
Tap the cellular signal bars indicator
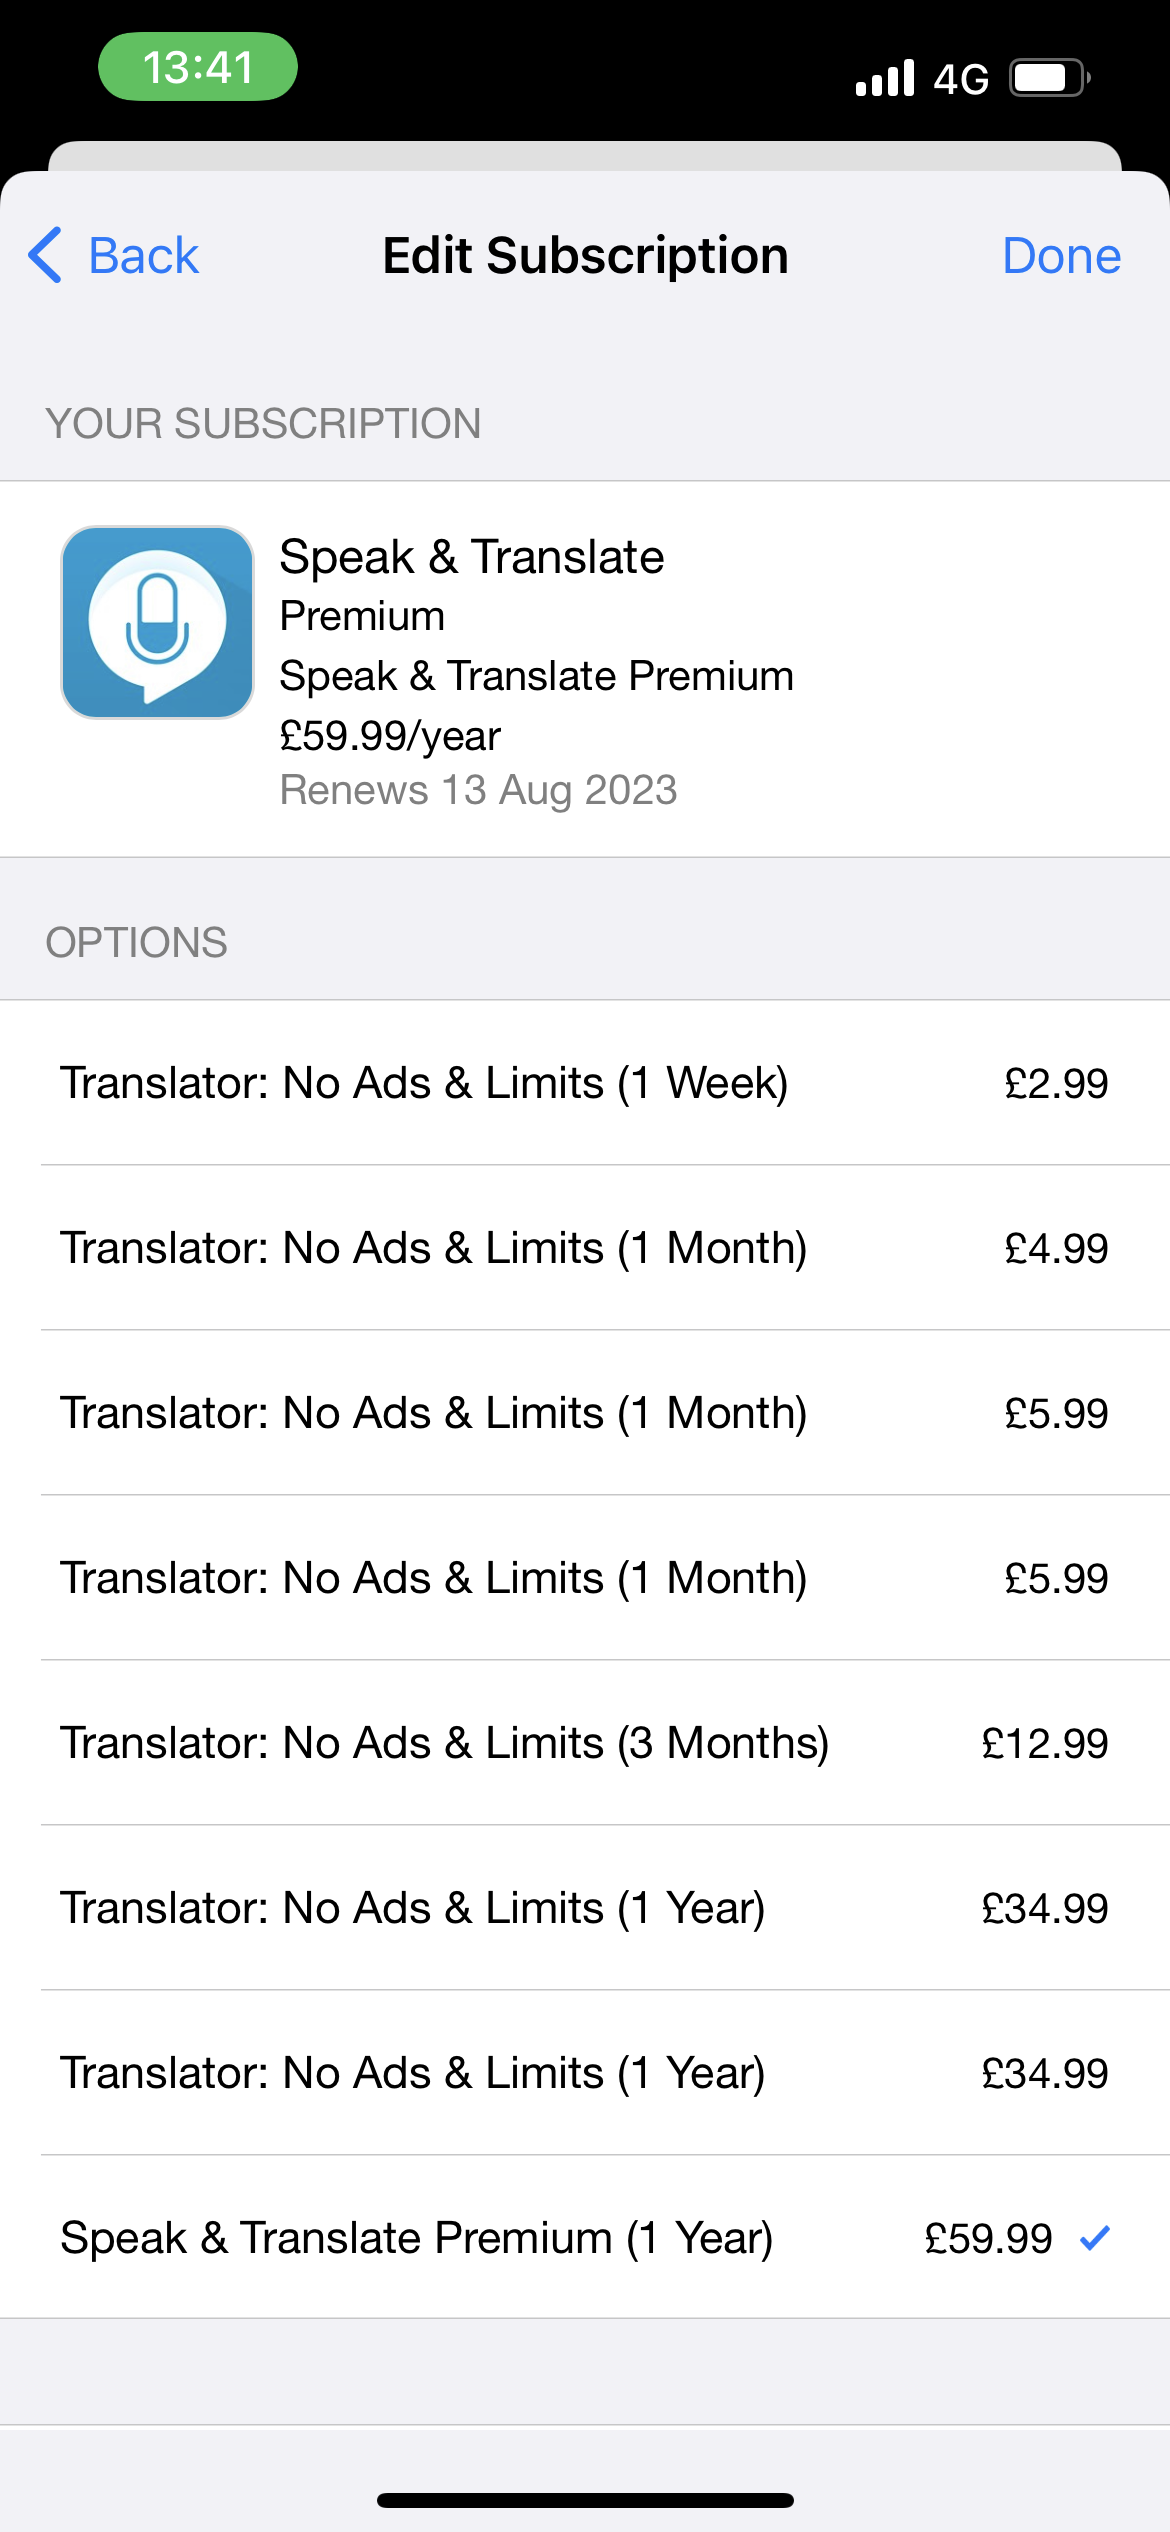pyautogui.click(x=884, y=78)
